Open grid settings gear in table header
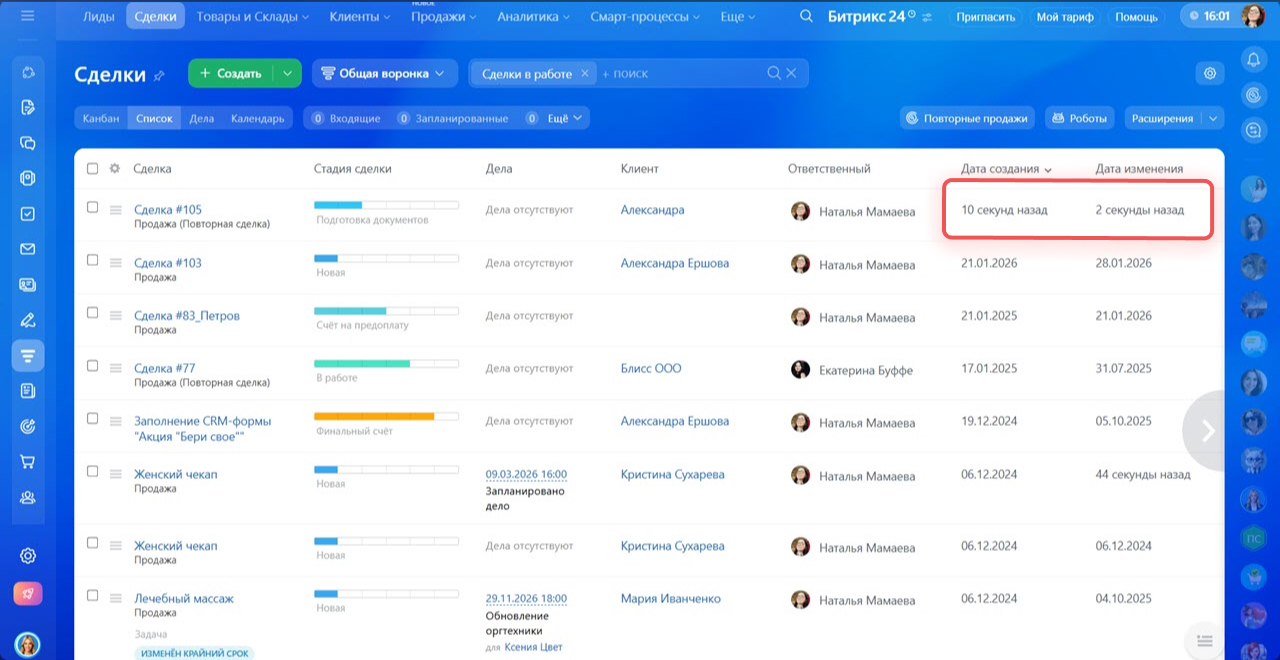The image size is (1280, 660). (114, 169)
